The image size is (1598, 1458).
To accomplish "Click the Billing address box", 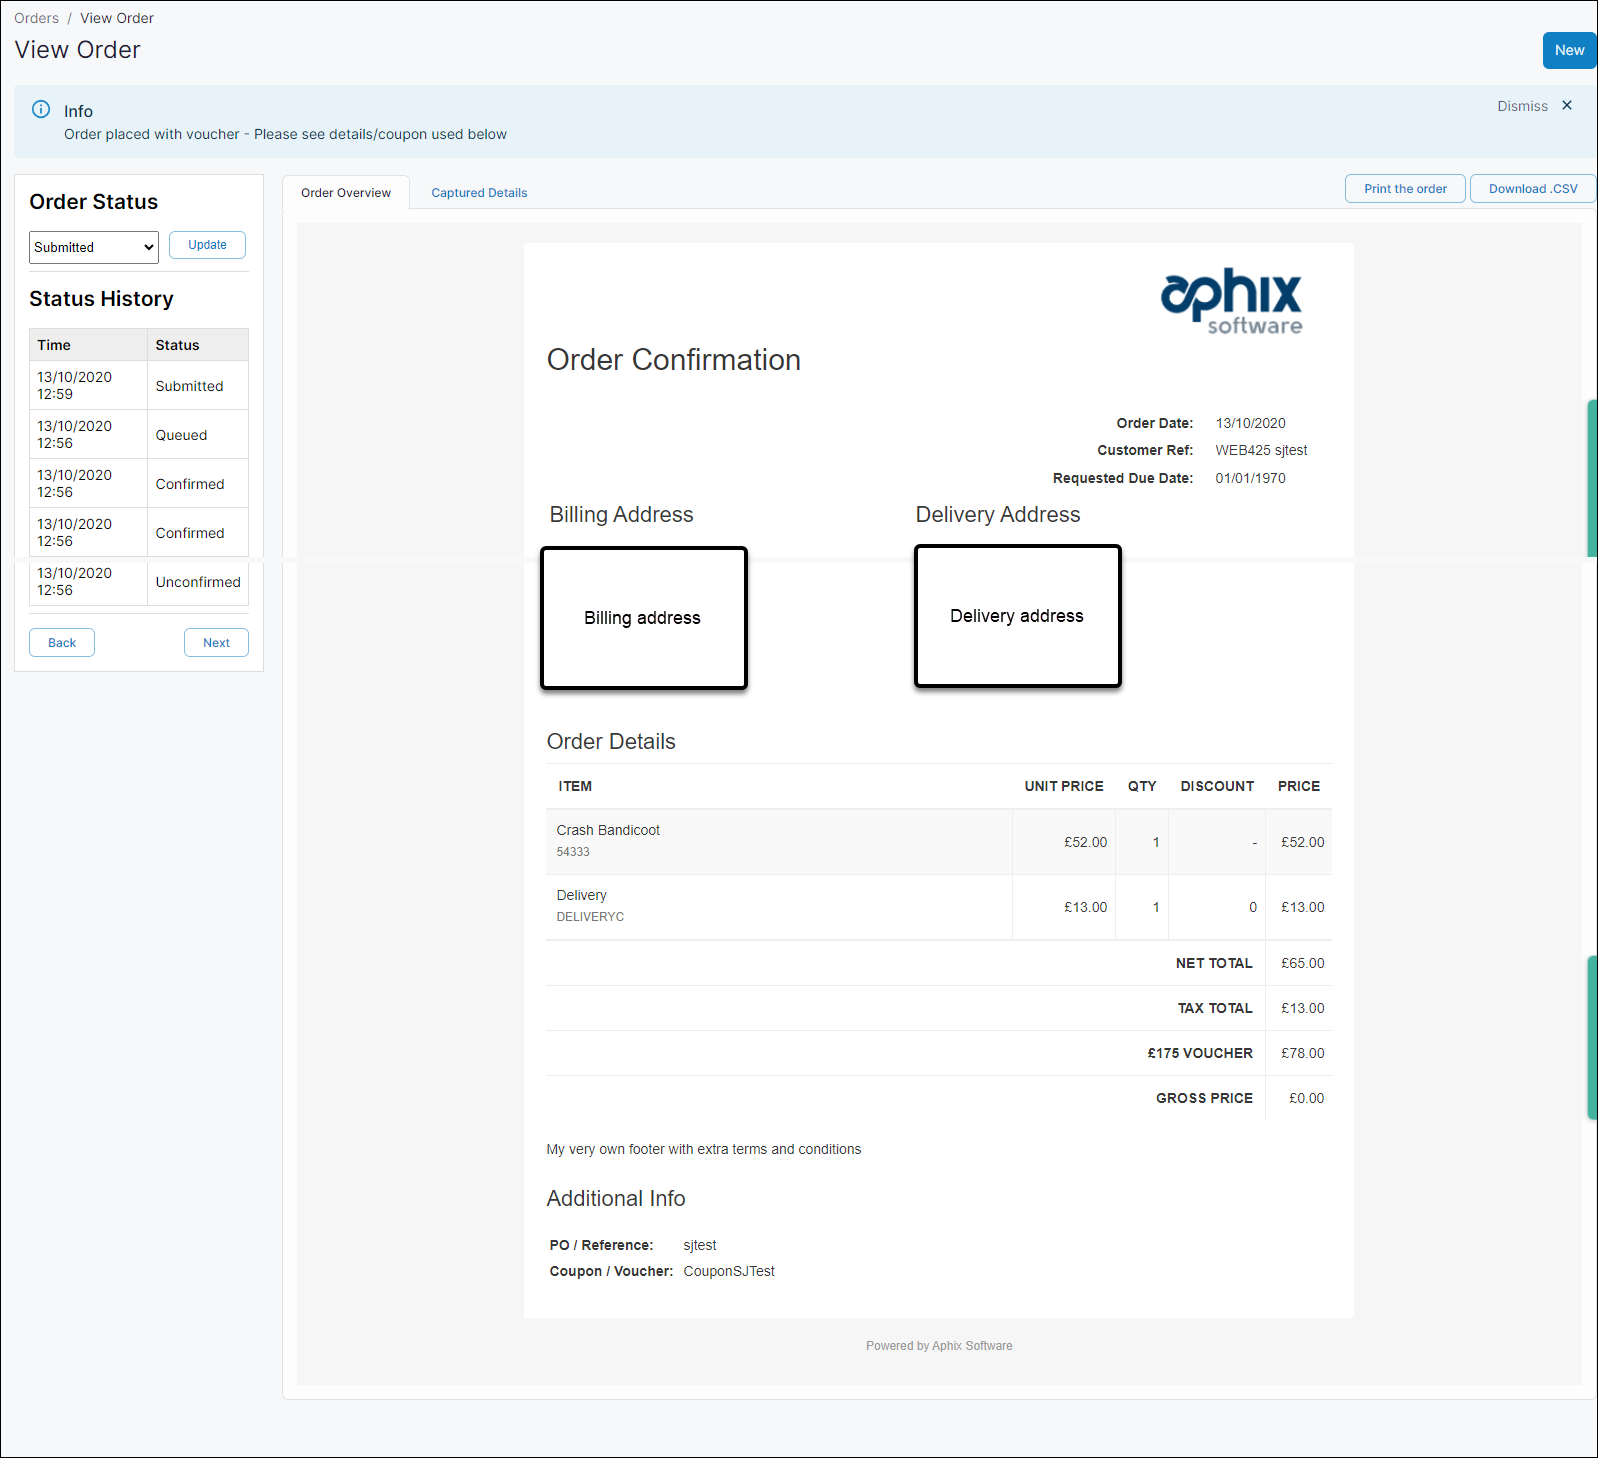I will click(643, 618).
